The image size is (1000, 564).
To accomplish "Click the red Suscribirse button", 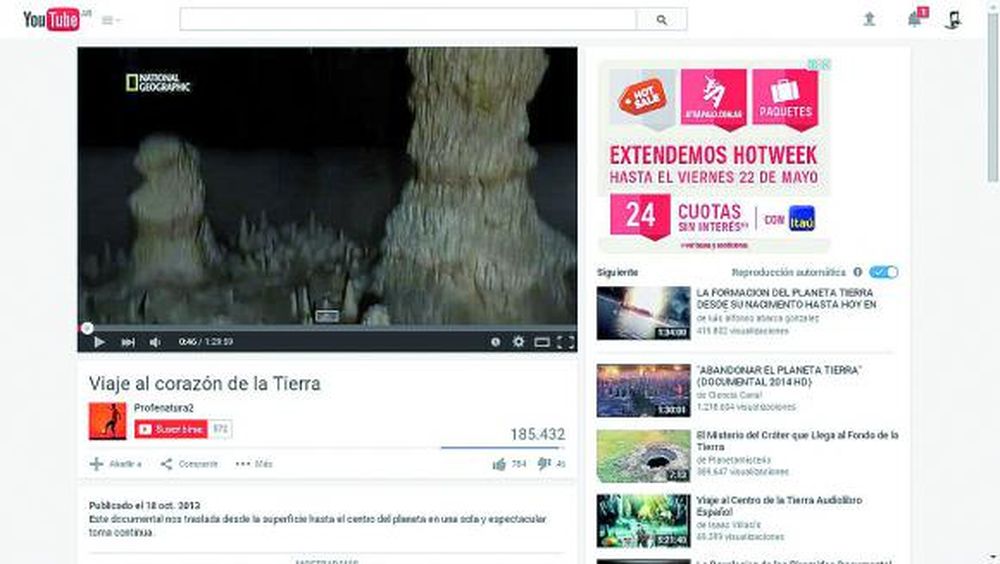I will coord(171,429).
